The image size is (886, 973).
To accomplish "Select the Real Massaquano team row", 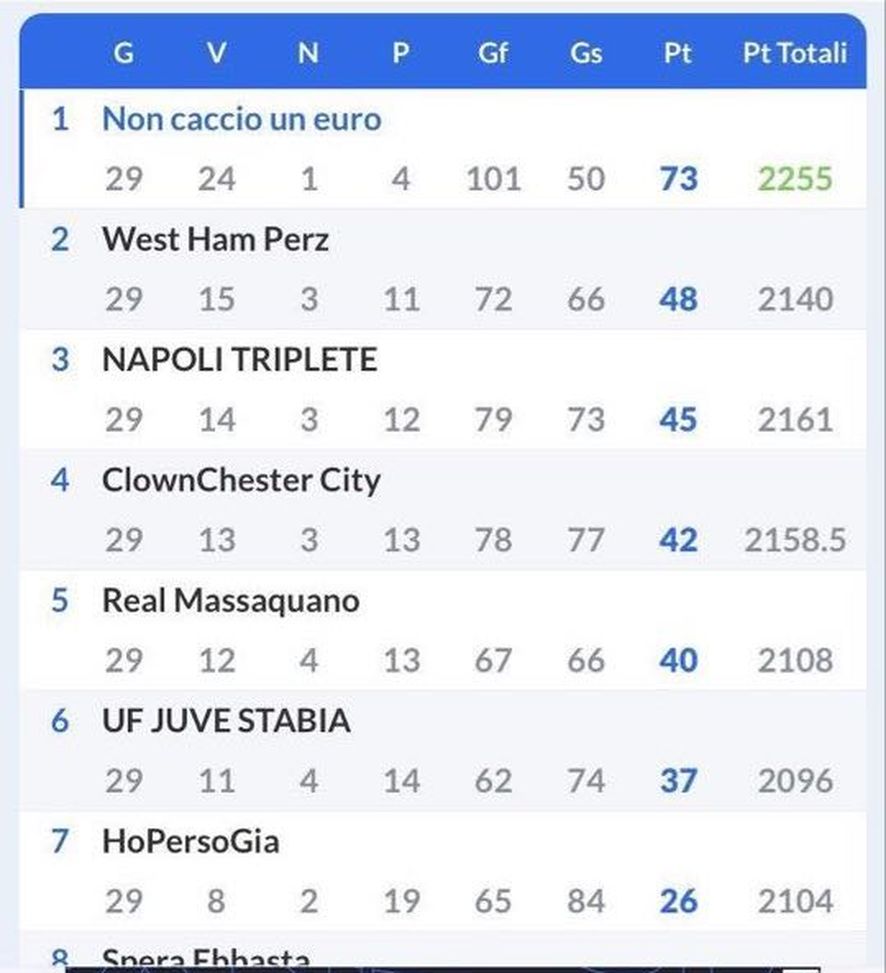I will (x=229, y=601).
